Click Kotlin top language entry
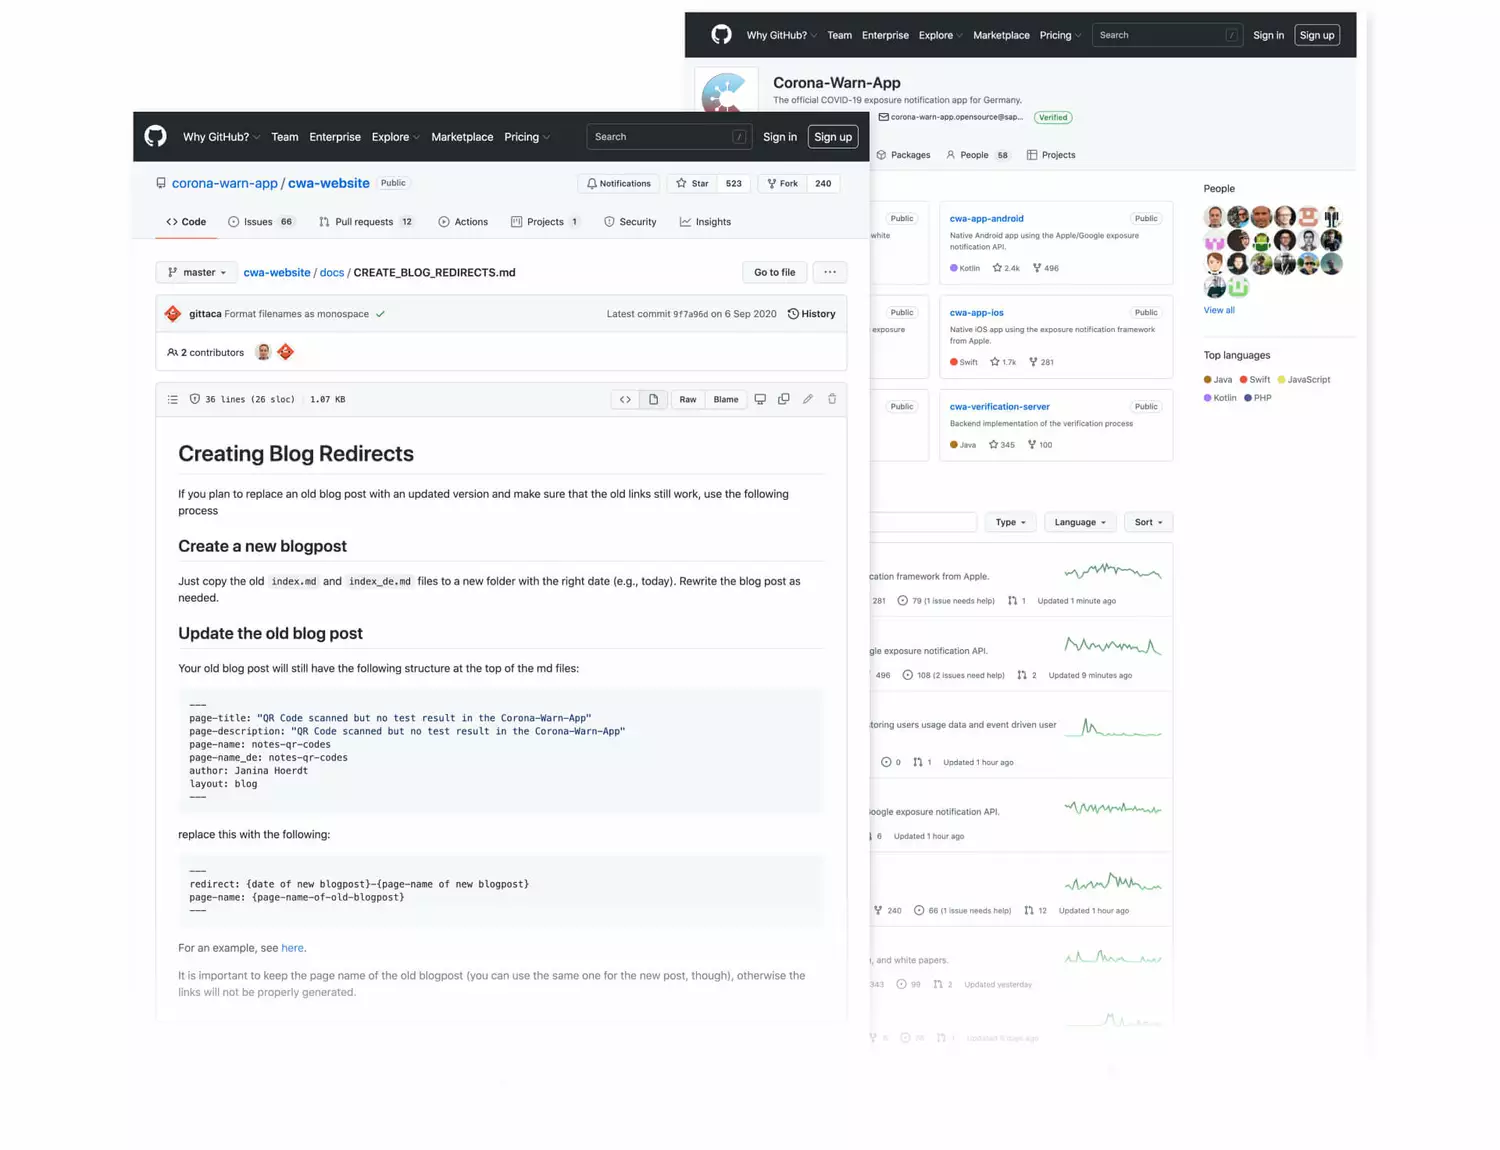Viewport: 1500px width, 1150px height. [1220, 398]
